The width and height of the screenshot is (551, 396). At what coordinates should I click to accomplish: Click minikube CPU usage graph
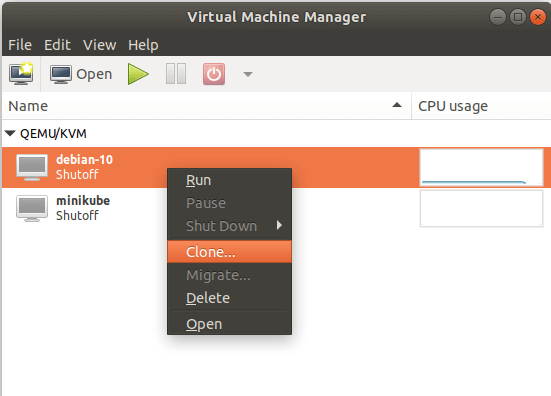click(x=481, y=208)
